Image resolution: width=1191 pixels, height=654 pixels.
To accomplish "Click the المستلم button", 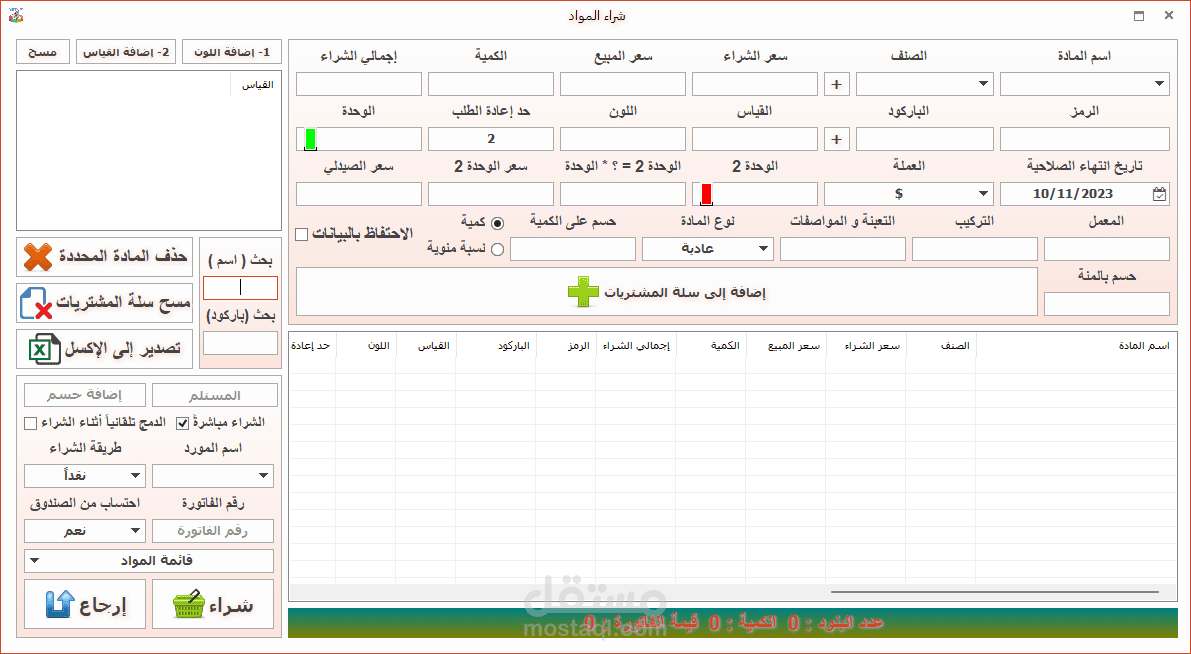I will [x=215, y=395].
